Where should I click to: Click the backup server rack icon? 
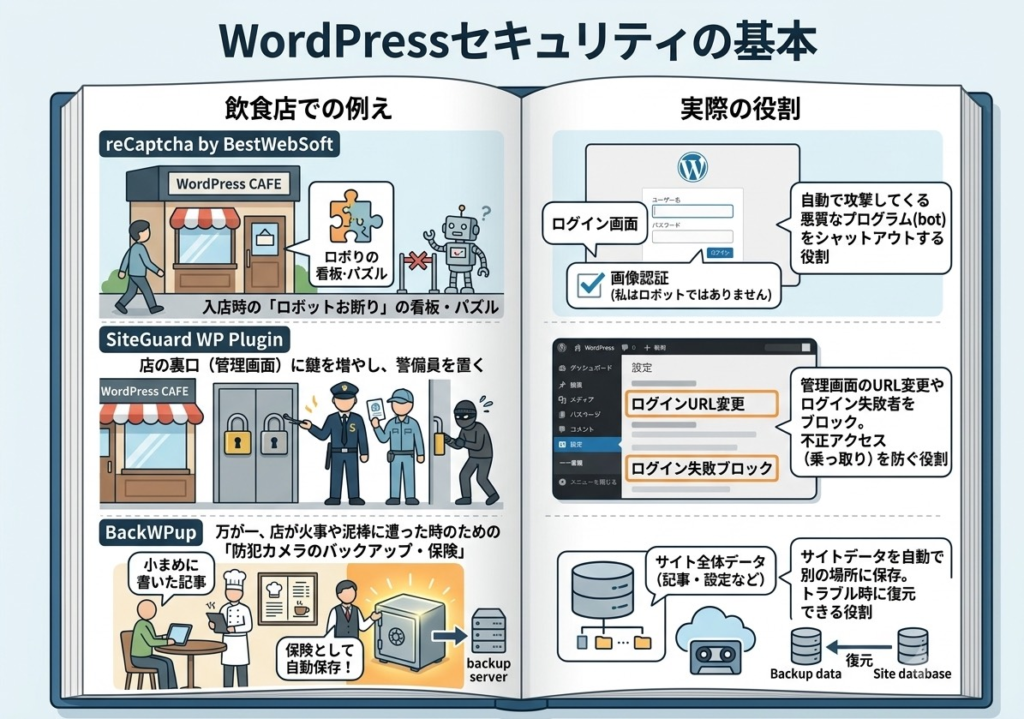[489, 630]
